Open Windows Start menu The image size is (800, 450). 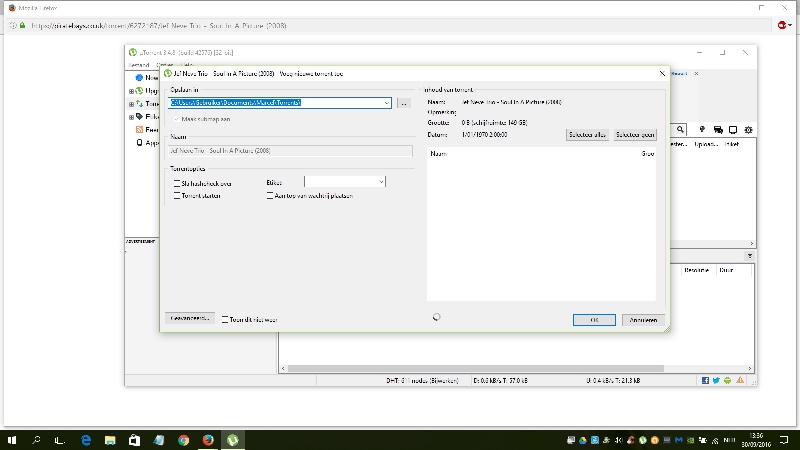coord(12,440)
